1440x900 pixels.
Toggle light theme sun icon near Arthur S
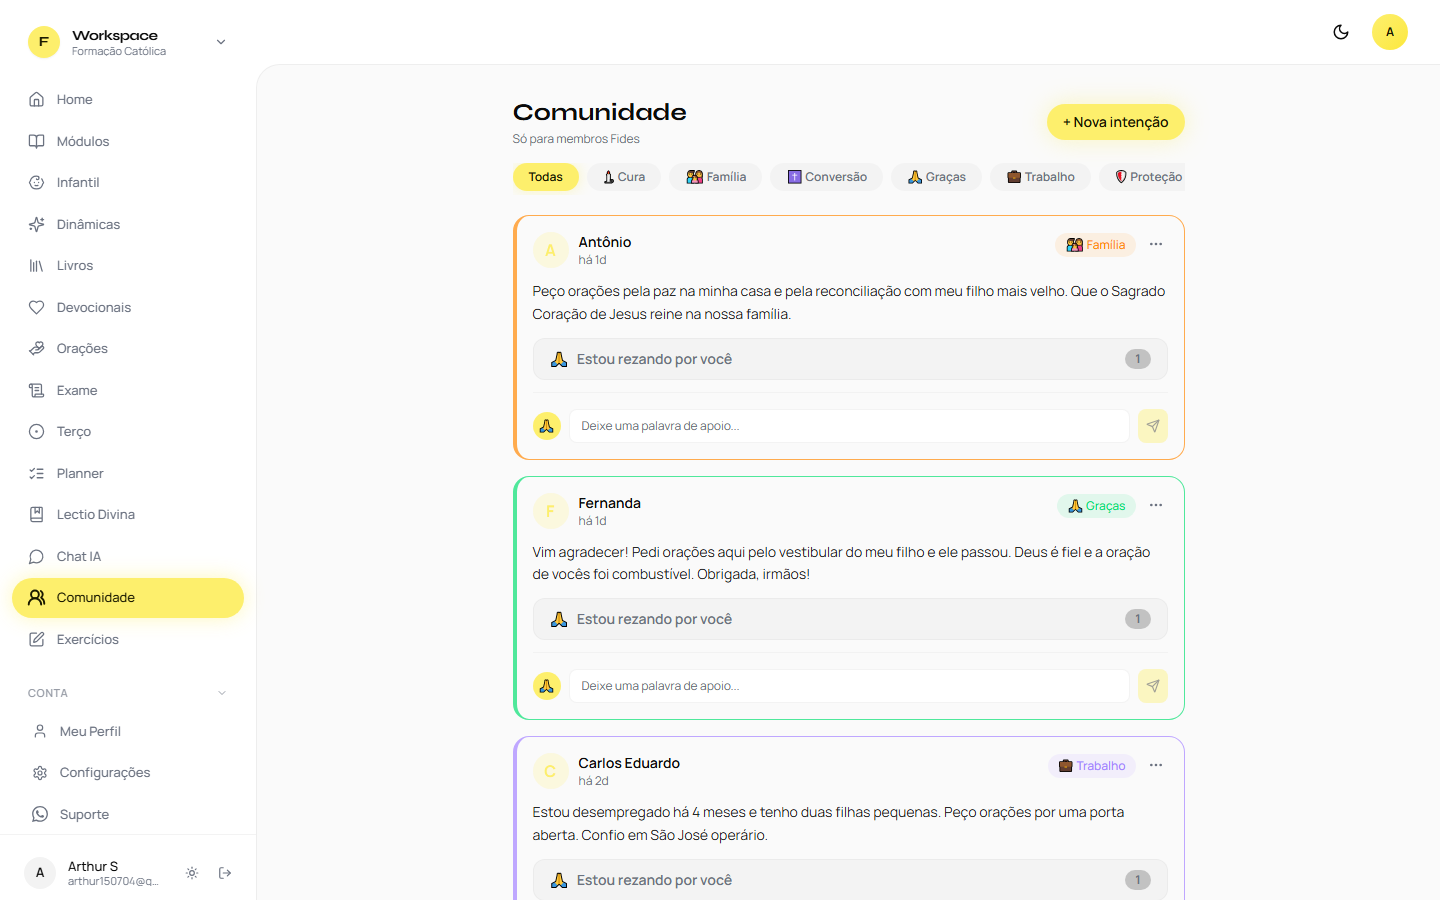click(x=192, y=873)
